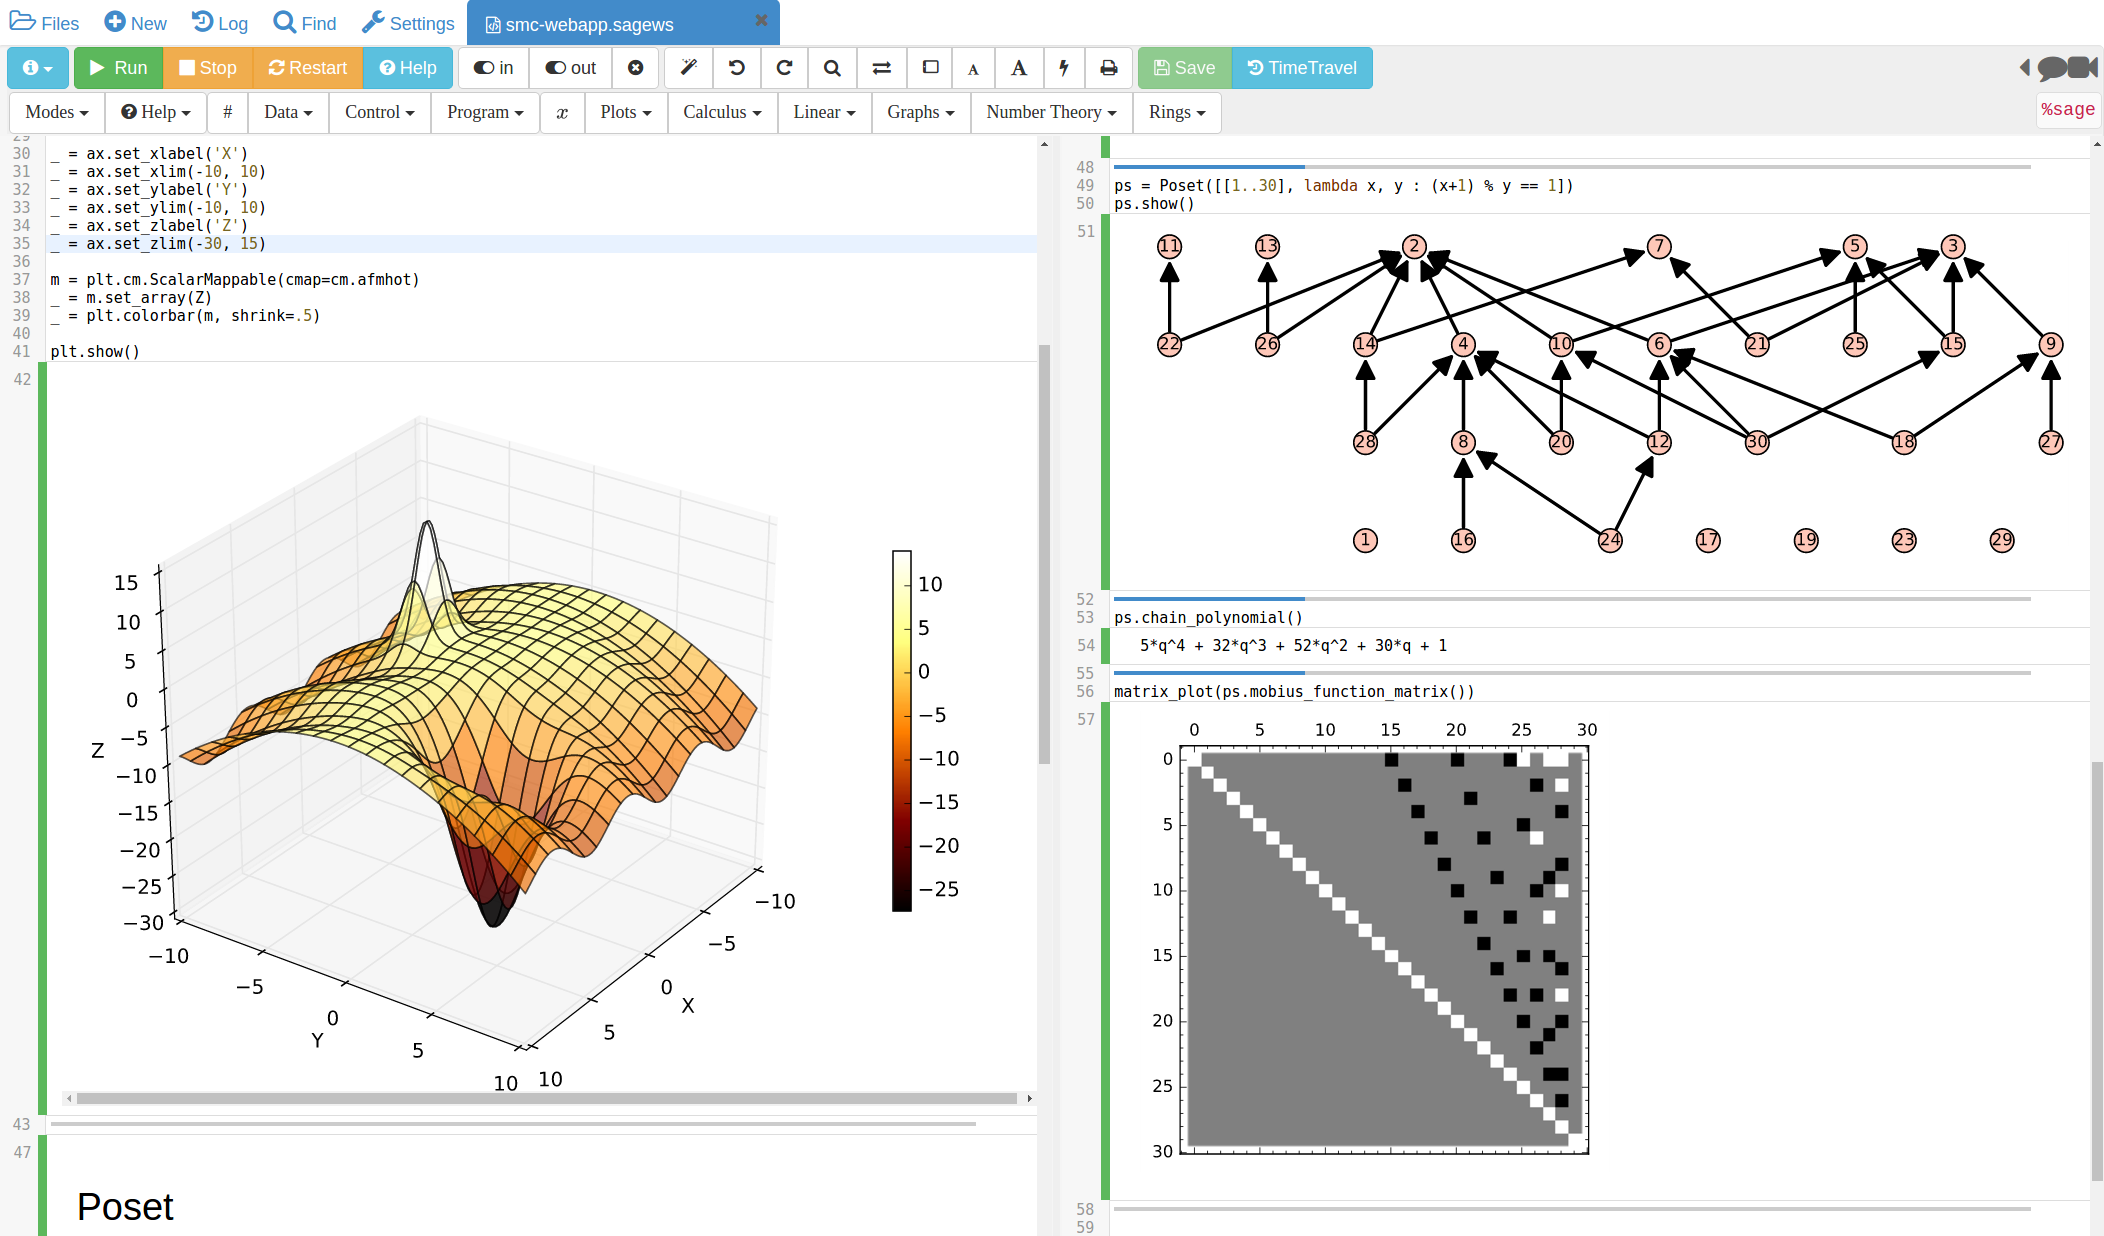Viewport: 2104px width, 1236px height.
Task: Expand the Plots dropdown
Action: [625, 112]
